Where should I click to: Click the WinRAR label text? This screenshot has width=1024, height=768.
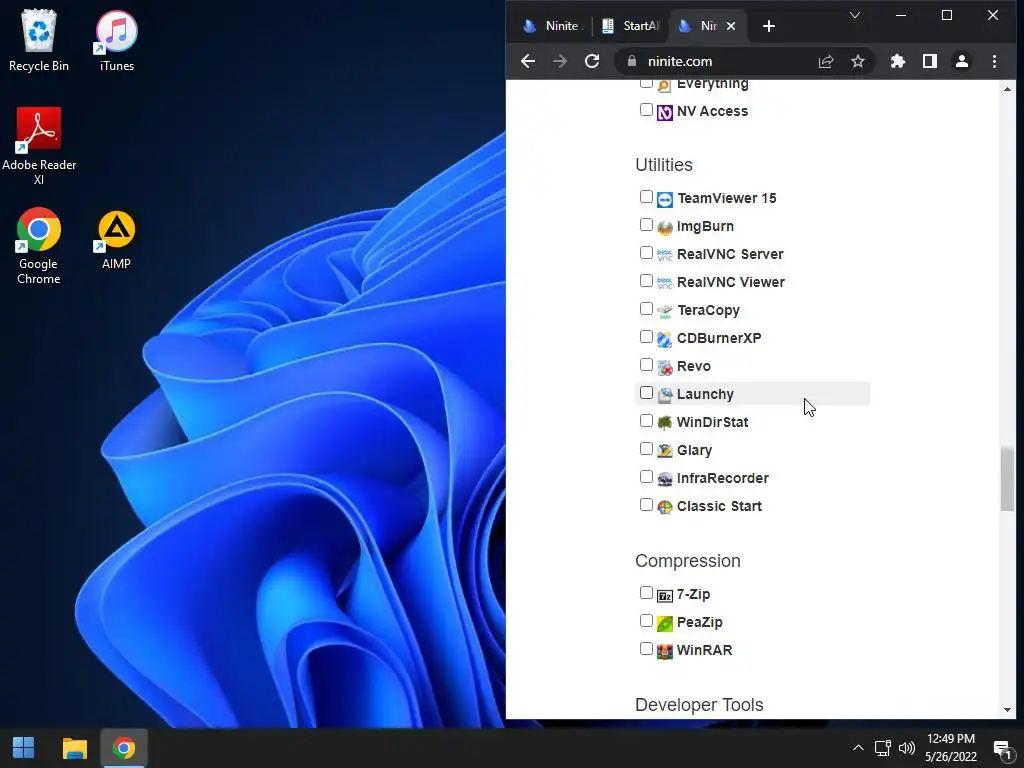(x=705, y=650)
